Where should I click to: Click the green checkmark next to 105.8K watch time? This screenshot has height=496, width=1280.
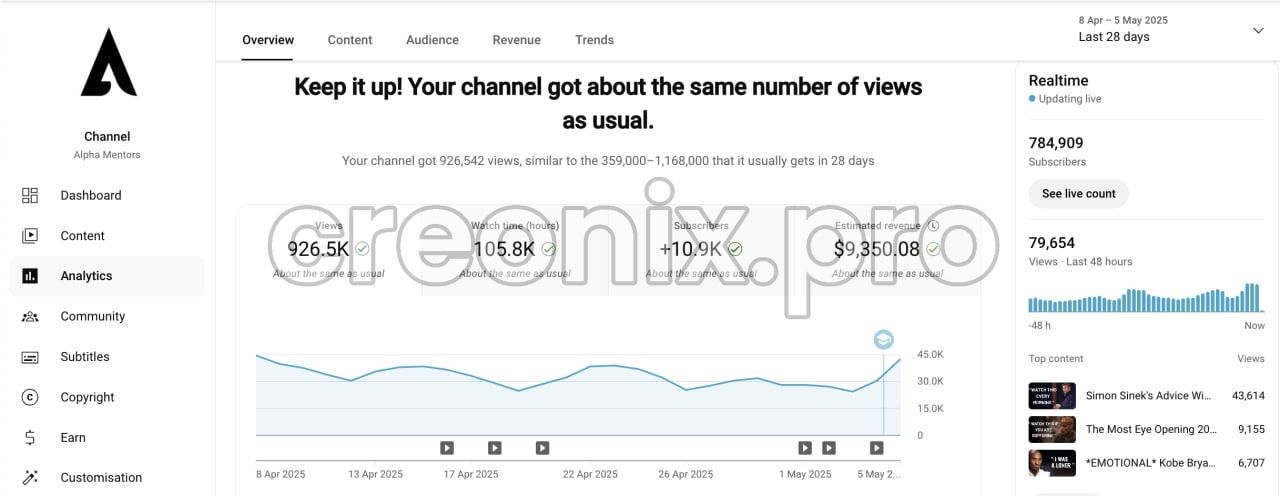(548, 249)
